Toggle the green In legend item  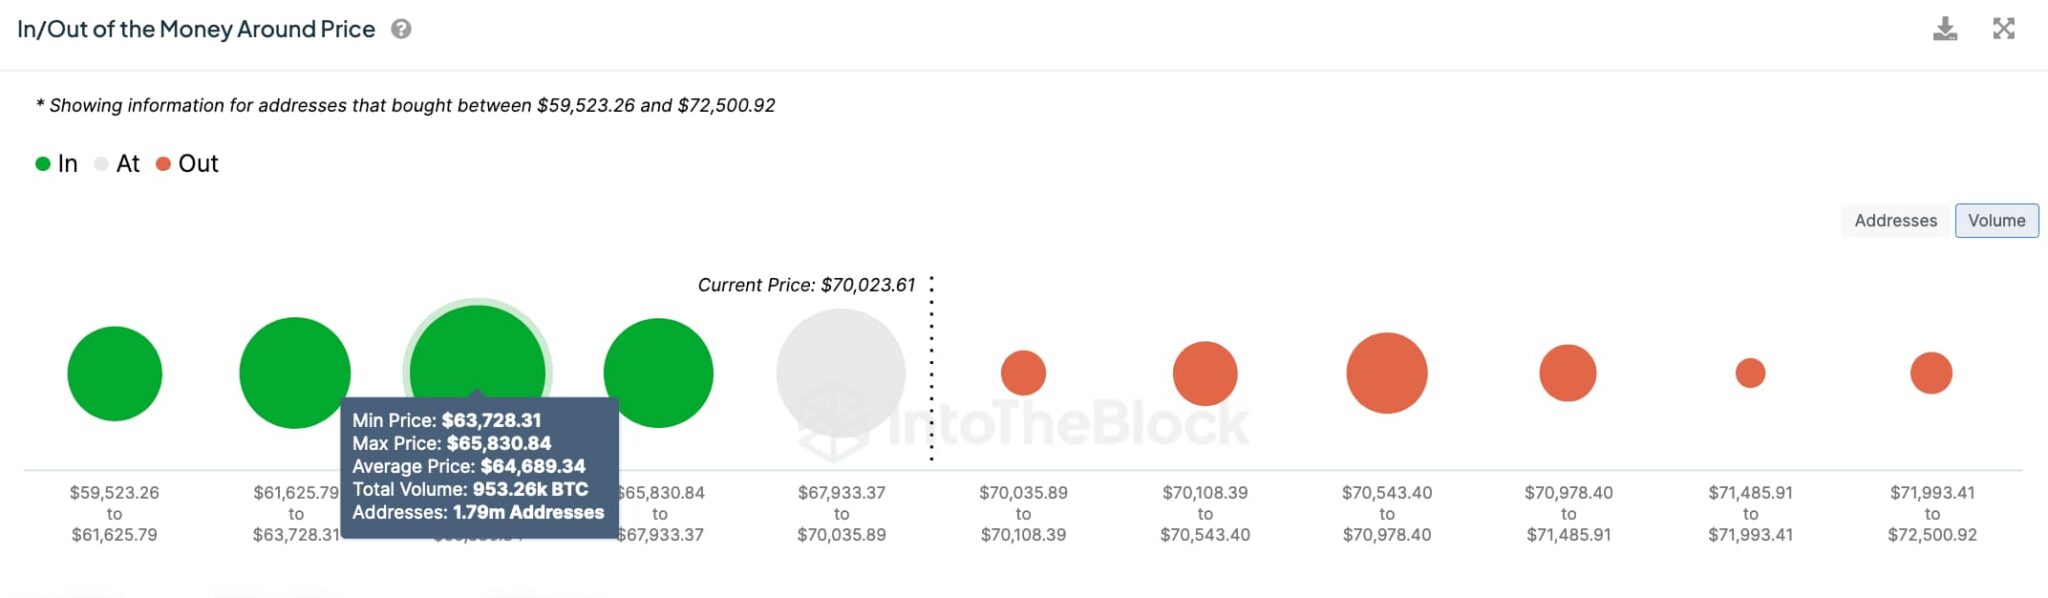(57, 164)
